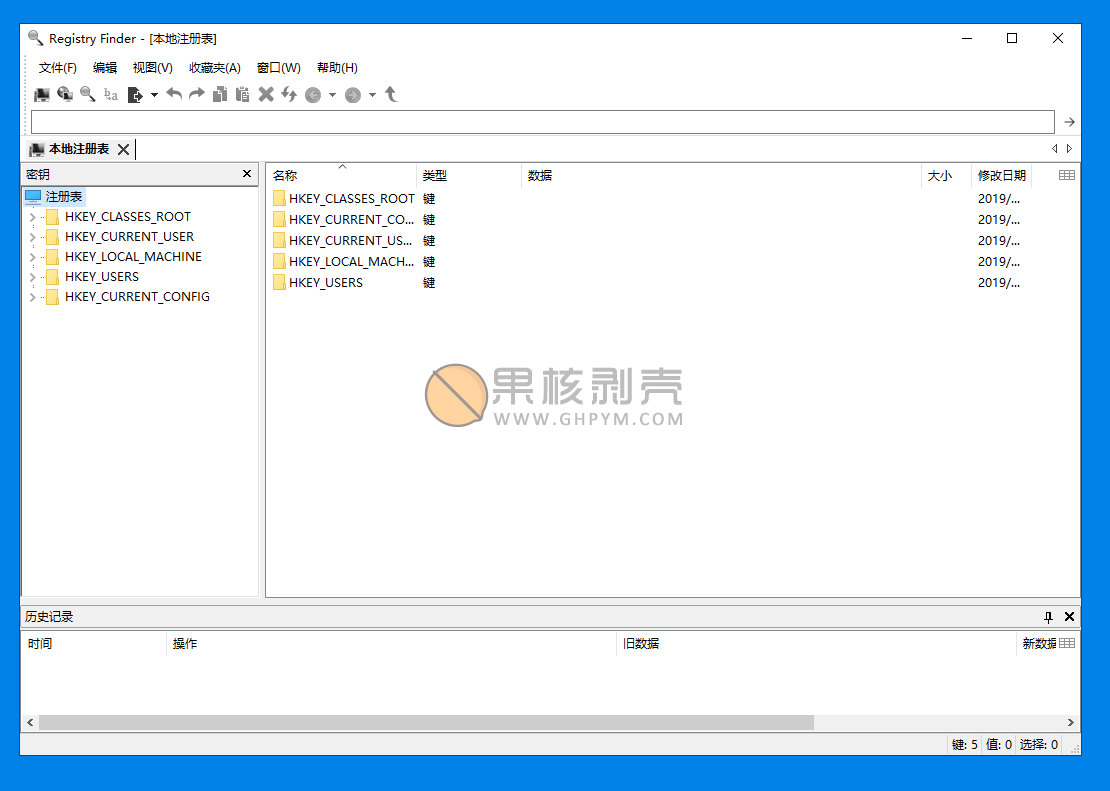
Task: Show next tabs with right triangle arrow
Action: click(1069, 149)
